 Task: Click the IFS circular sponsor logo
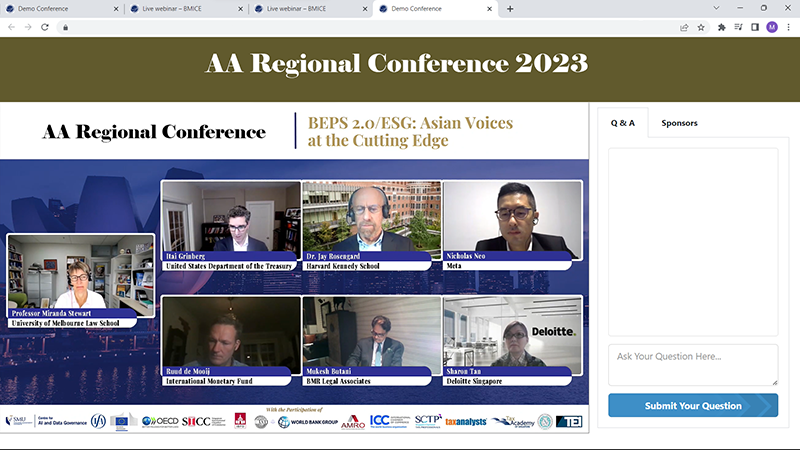(x=98, y=421)
